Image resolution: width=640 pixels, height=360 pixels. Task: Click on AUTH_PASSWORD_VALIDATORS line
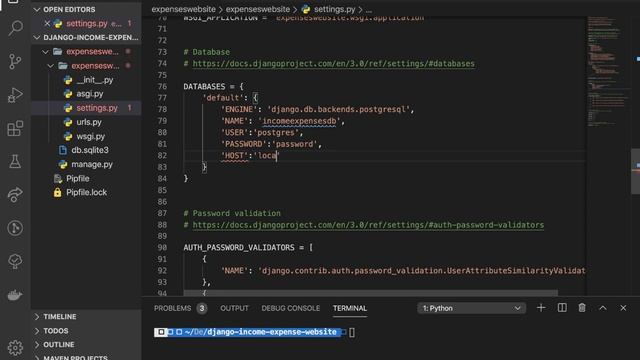(x=248, y=247)
